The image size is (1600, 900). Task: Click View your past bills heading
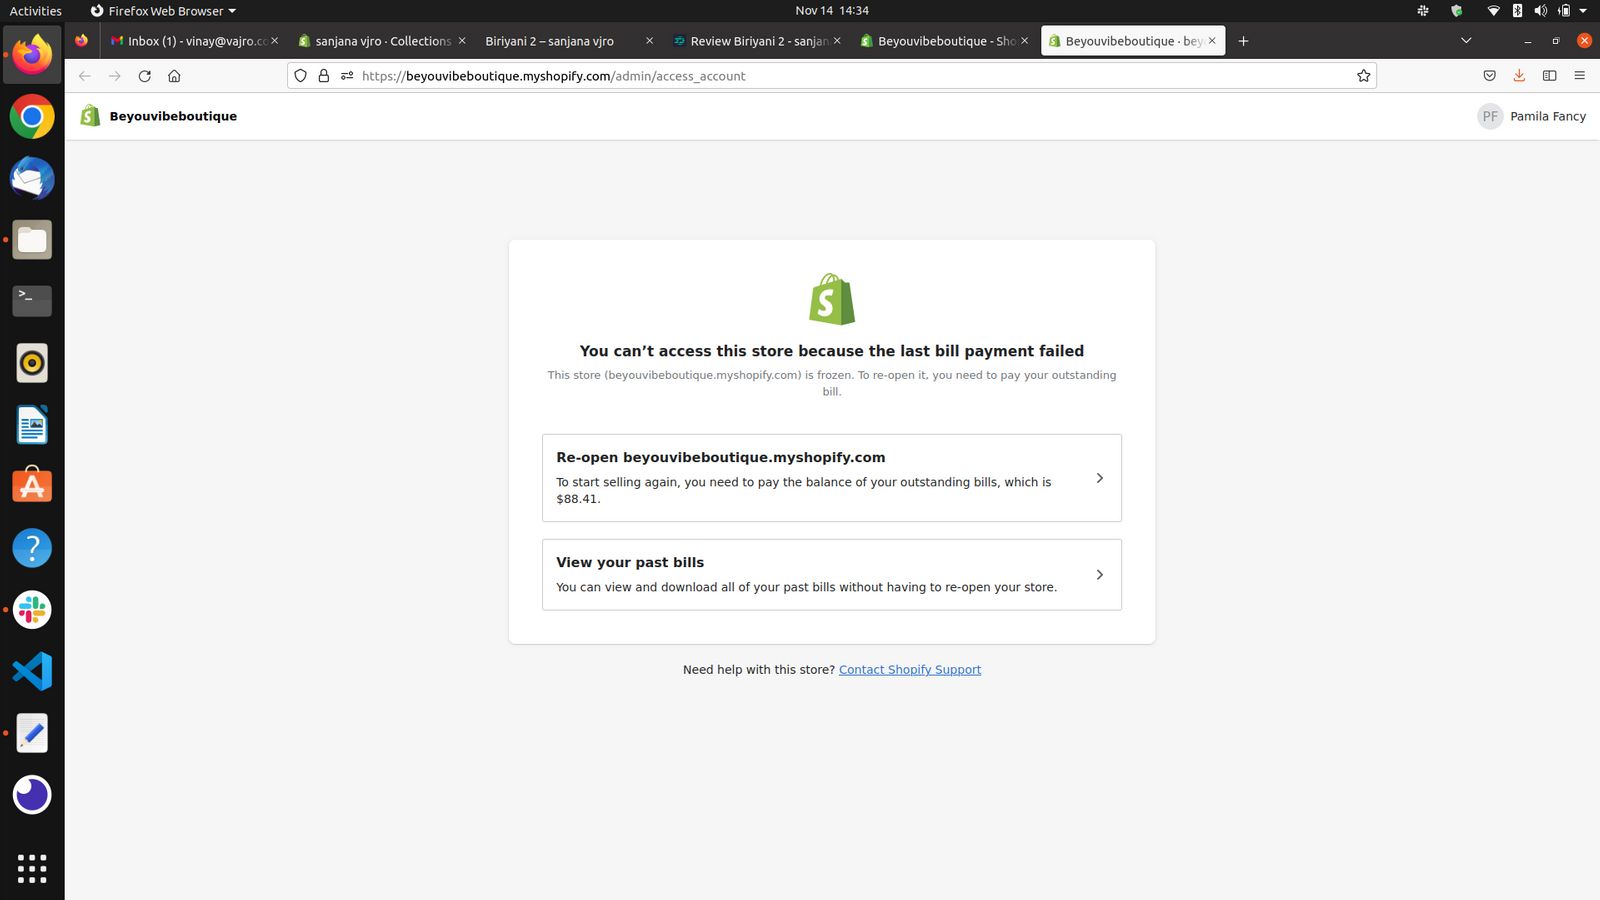pyautogui.click(x=630, y=562)
